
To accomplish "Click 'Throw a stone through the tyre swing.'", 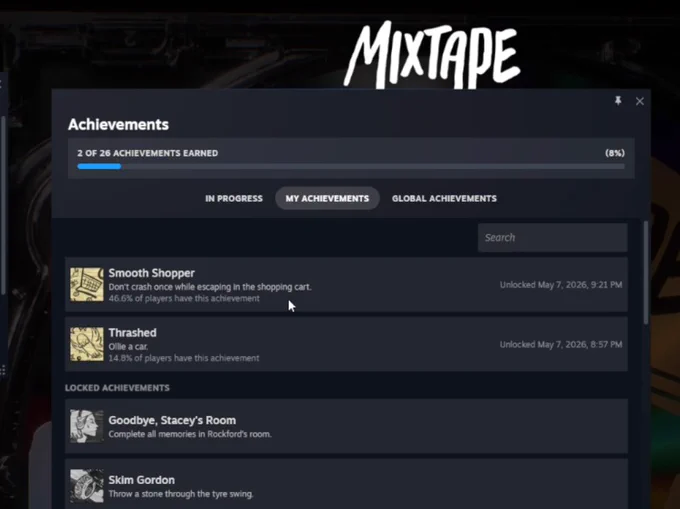I will [181, 494].
